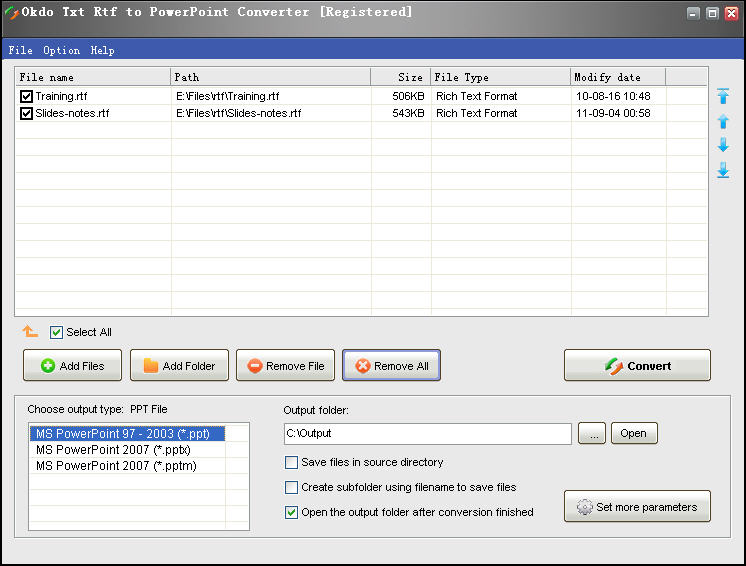Viewport: 746px width, 566px height.
Task: Minimize the Okdo converter window
Action: (694, 13)
